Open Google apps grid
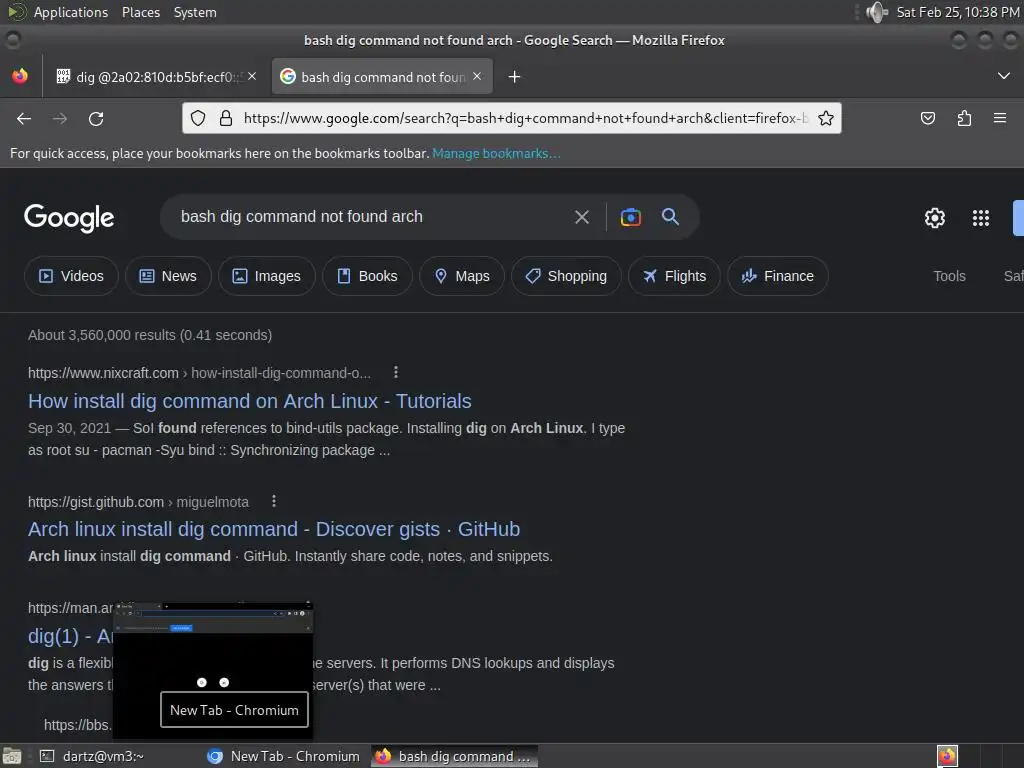Screen dimensions: 1024x768 [981, 217]
